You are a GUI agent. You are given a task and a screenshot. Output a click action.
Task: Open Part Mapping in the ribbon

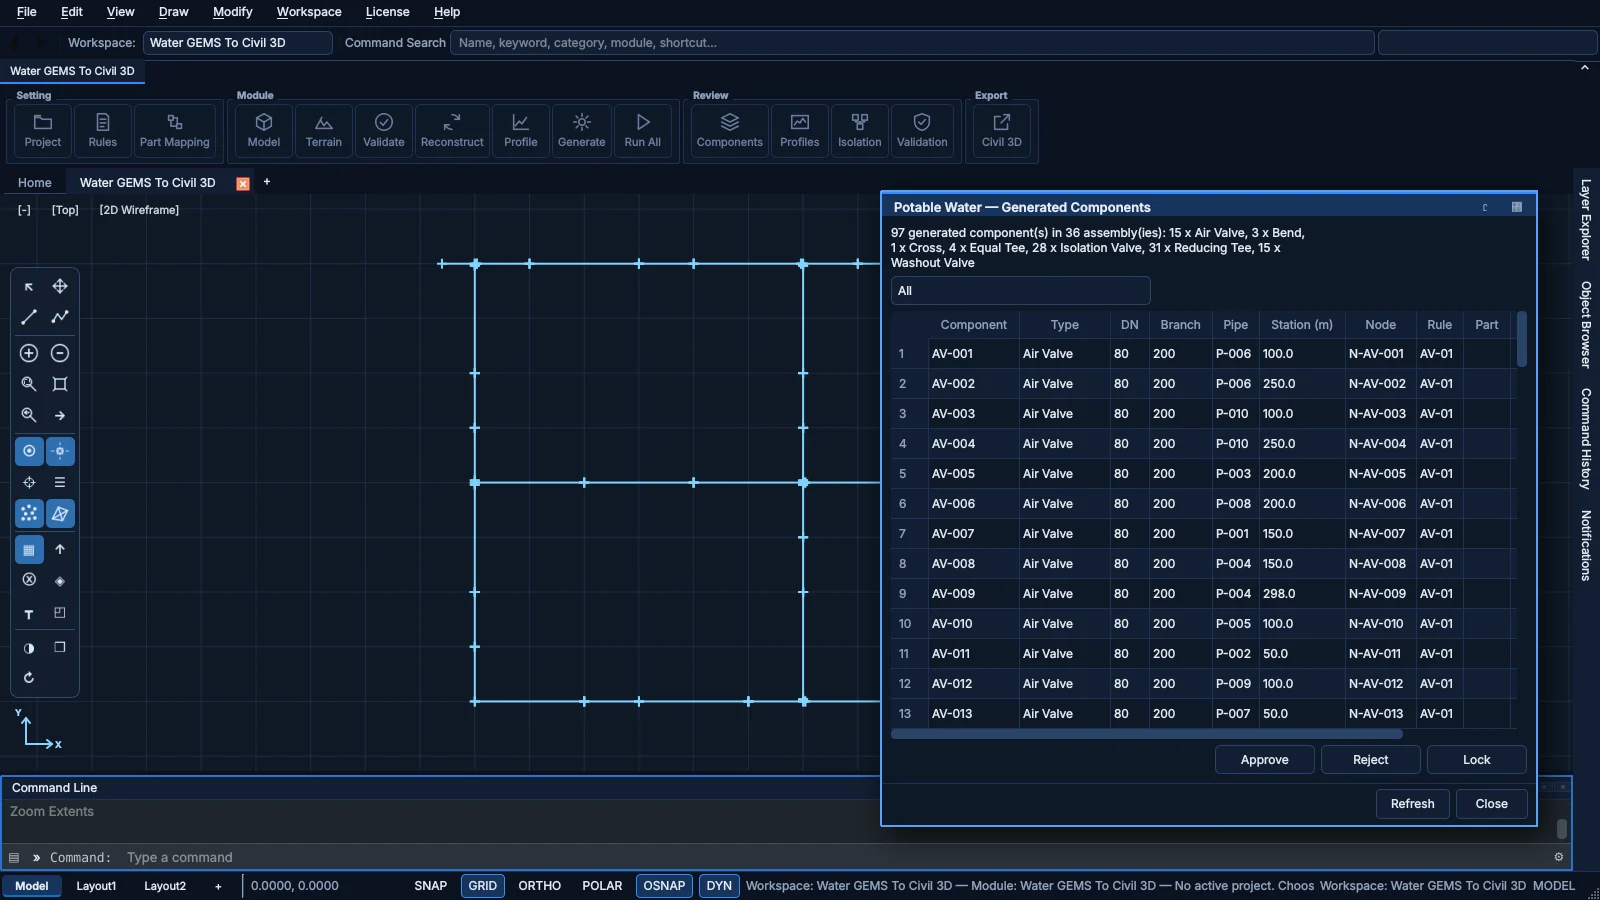[175, 131]
